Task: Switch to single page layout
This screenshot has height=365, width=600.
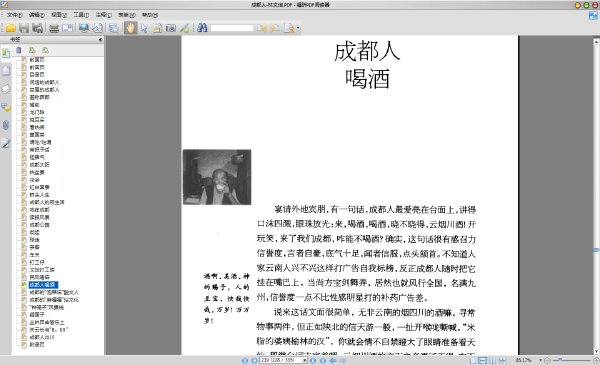Action: click(x=473, y=360)
